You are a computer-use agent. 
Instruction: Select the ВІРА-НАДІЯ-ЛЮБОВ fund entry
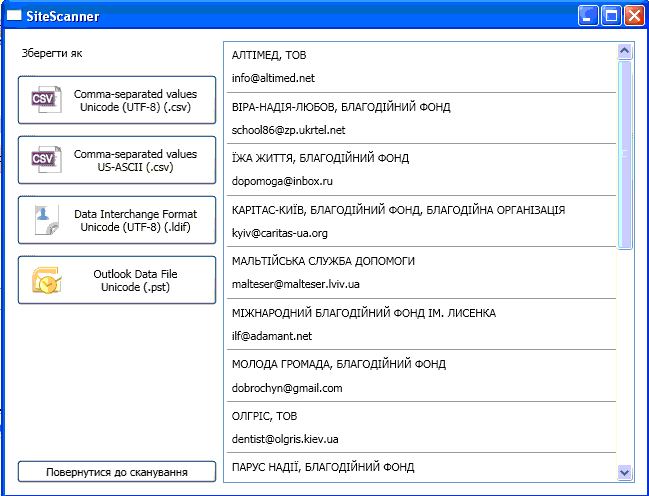click(x=421, y=118)
